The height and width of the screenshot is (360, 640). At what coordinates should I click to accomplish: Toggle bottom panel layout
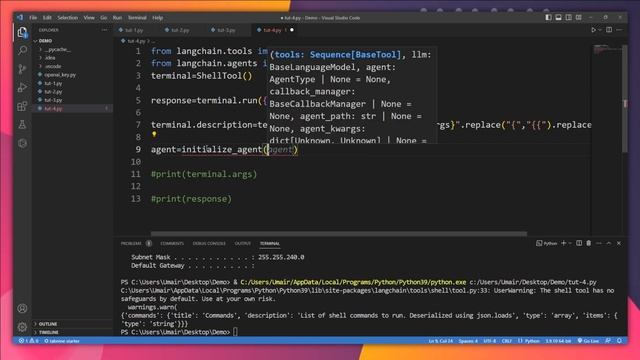[558, 18]
